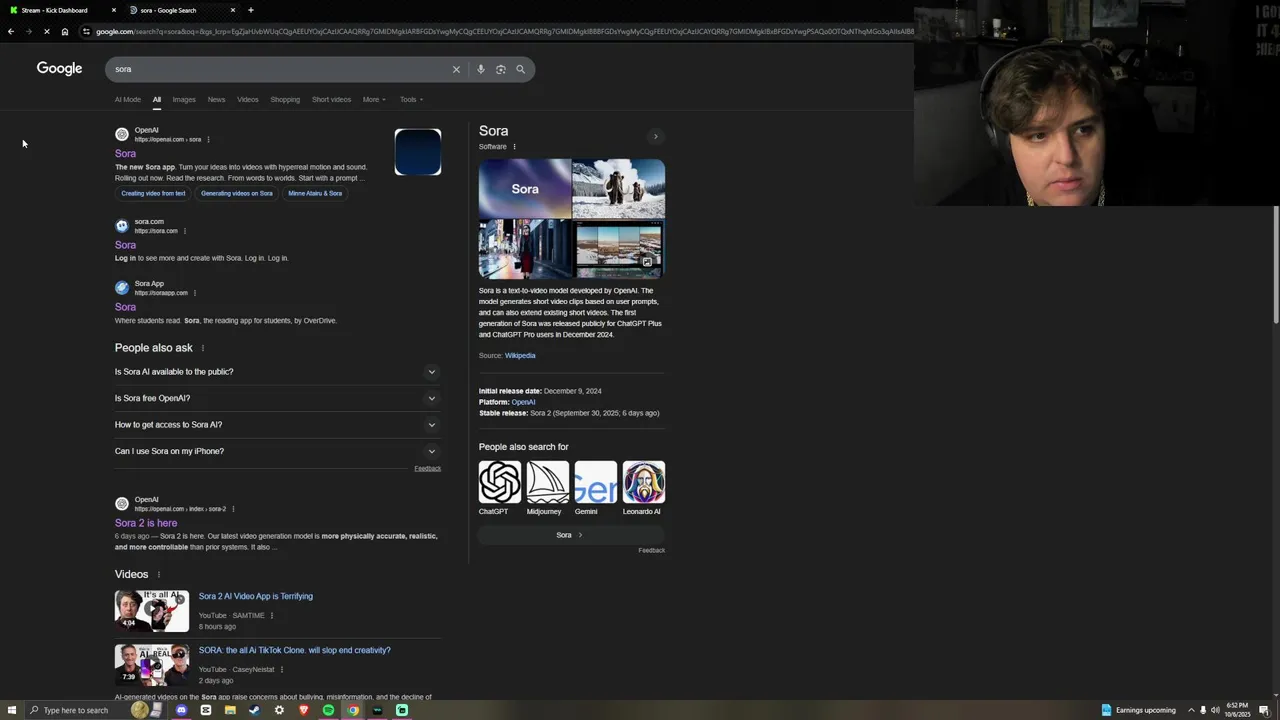Clear the search box with the X icon
Viewport: 1280px width, 720px height.
[x=456, y=69]
